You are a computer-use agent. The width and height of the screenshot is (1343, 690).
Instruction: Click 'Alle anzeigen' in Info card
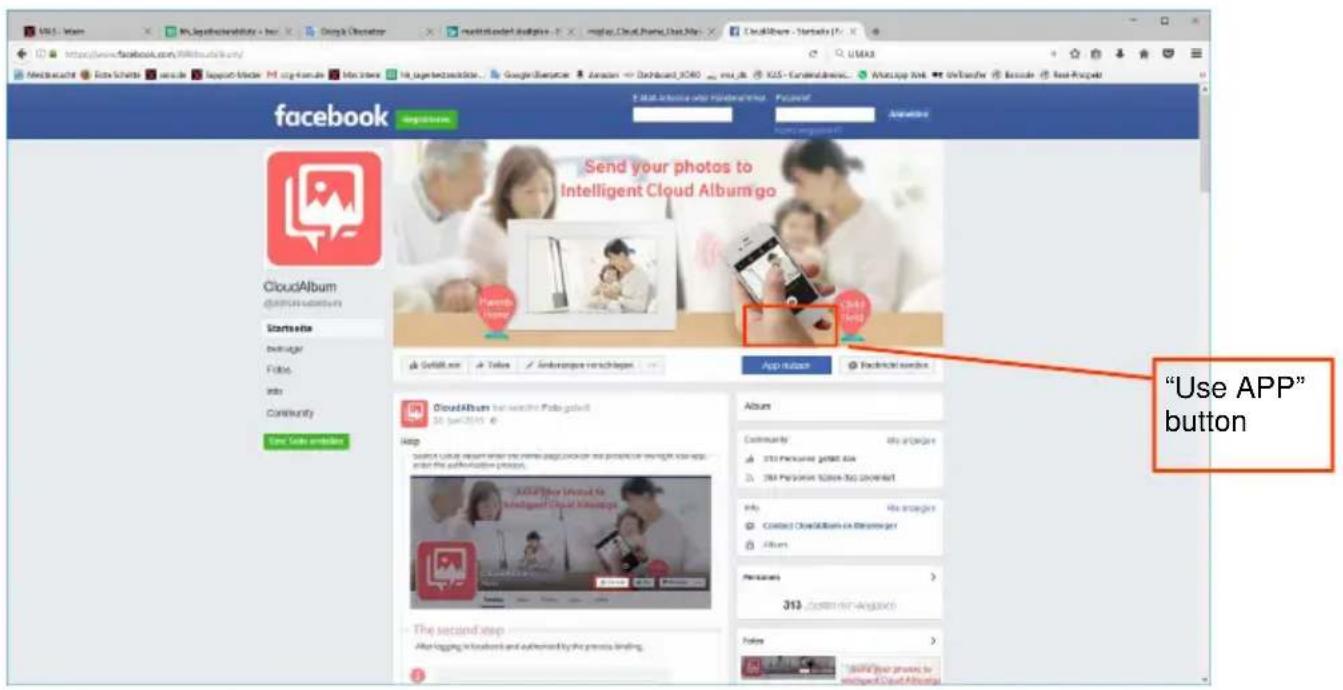coord(910,508)
